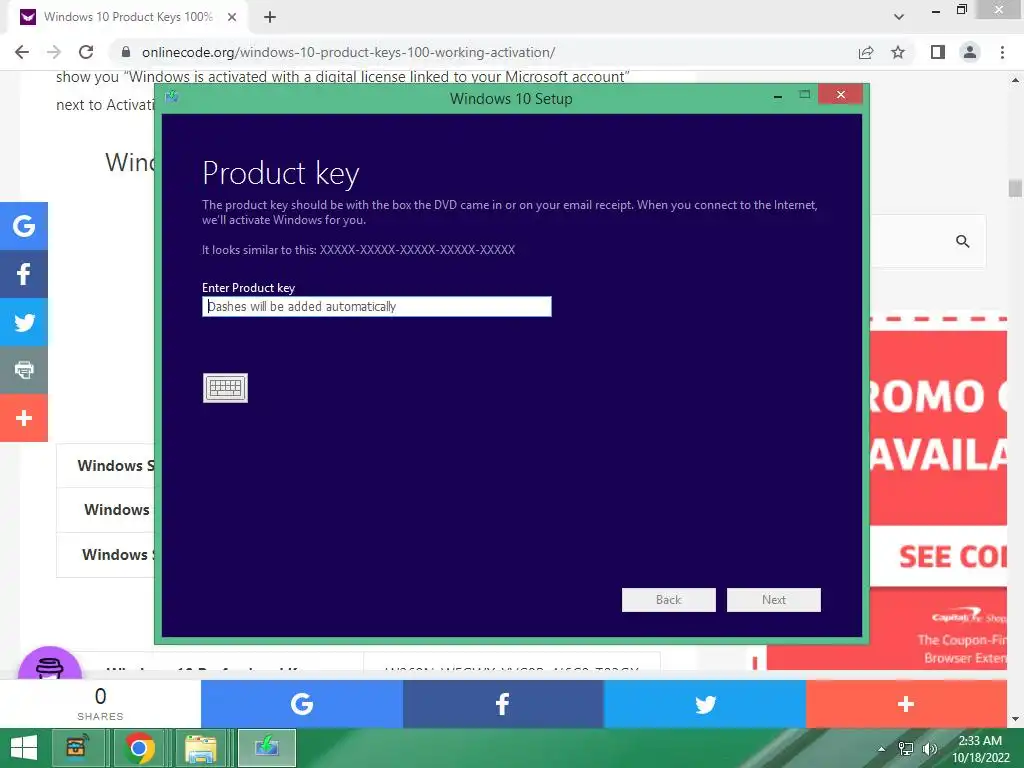The width and height of the screenshot is (1024, 768).
Task: Reload the Chrome page
Action: 86,52
